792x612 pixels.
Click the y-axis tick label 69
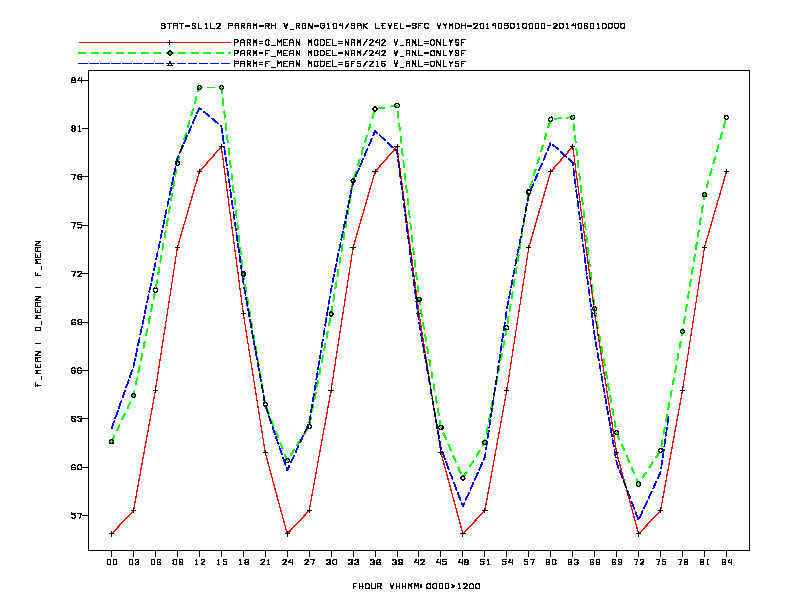point(76,322)
